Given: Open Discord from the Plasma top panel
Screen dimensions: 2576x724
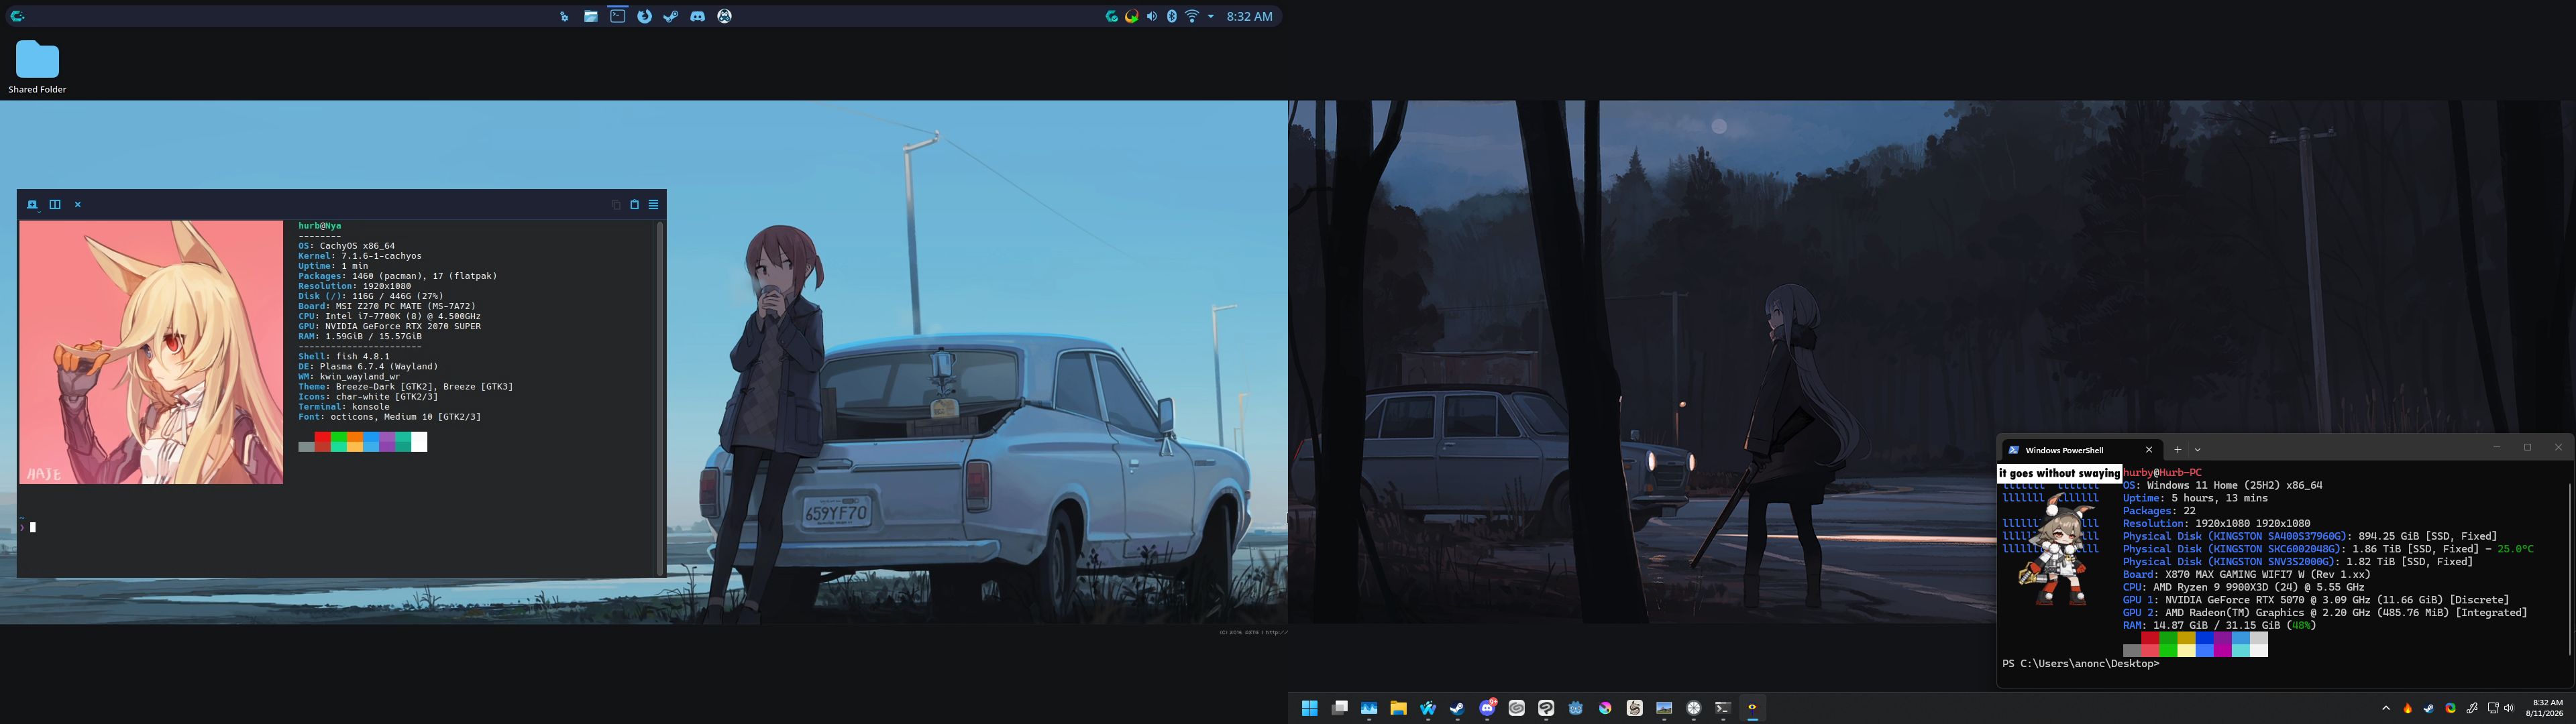Looking at the screenshot, I should 698,16.
